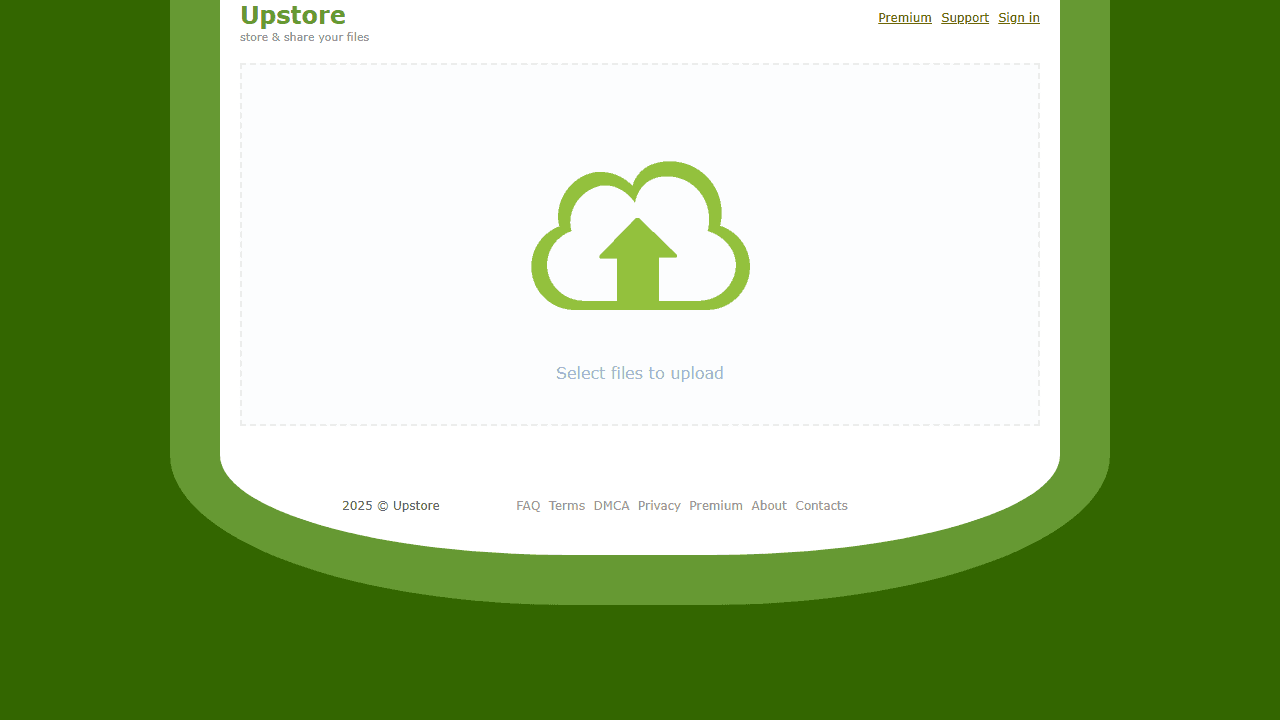Click the 'store & share your files' tagline
This screenshot has width=1280, height=720.
[x=304, y=37]
